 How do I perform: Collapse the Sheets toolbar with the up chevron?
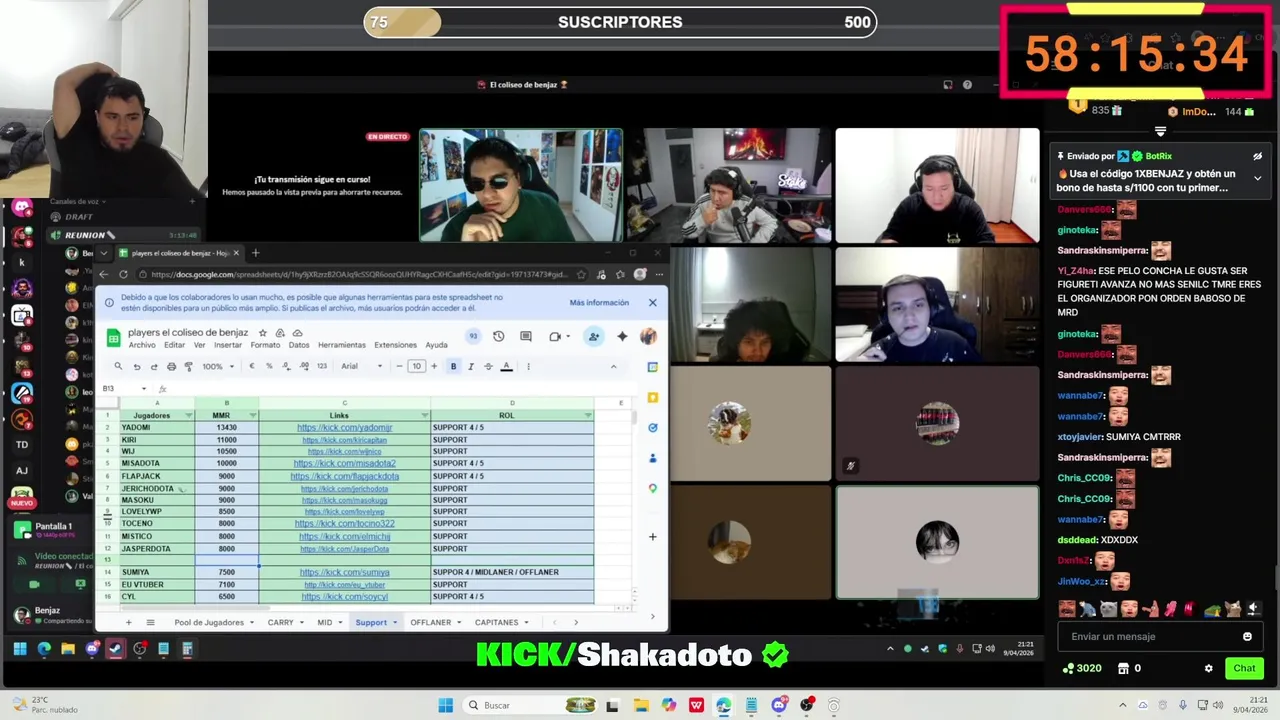[613, 366]
